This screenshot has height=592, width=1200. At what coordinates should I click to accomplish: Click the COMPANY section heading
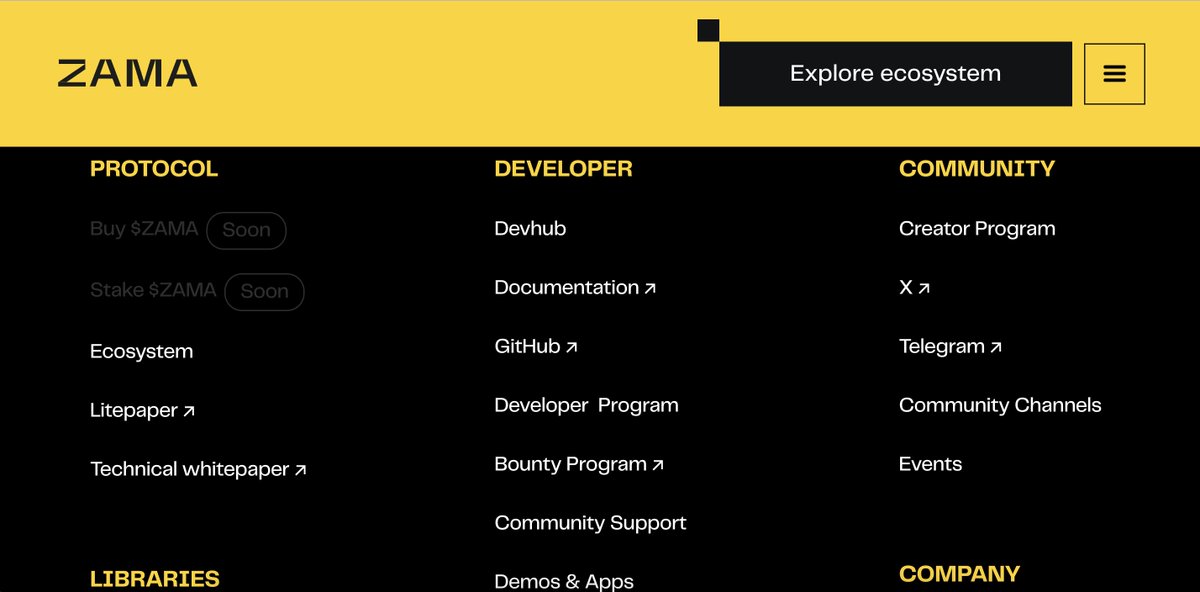point(959,574)
